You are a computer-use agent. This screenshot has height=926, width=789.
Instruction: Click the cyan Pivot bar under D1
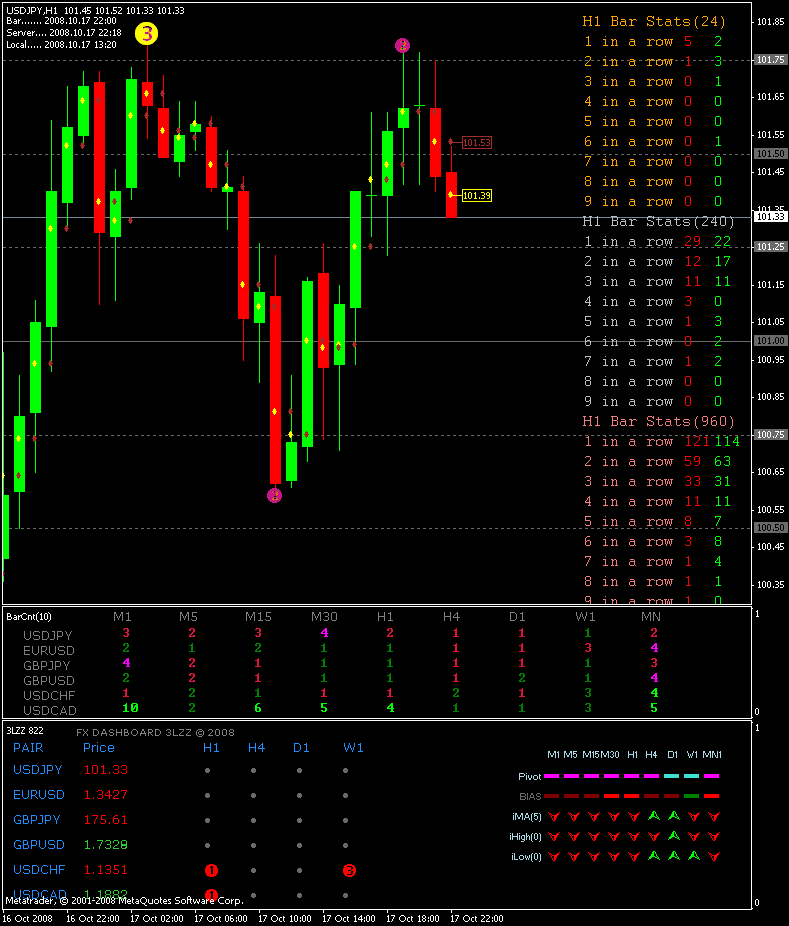pyautogui.click(x=671, y=776)
